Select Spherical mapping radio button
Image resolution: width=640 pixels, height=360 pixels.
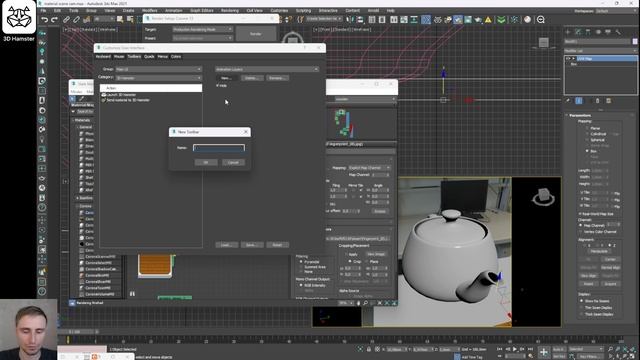tap(587, 140)
